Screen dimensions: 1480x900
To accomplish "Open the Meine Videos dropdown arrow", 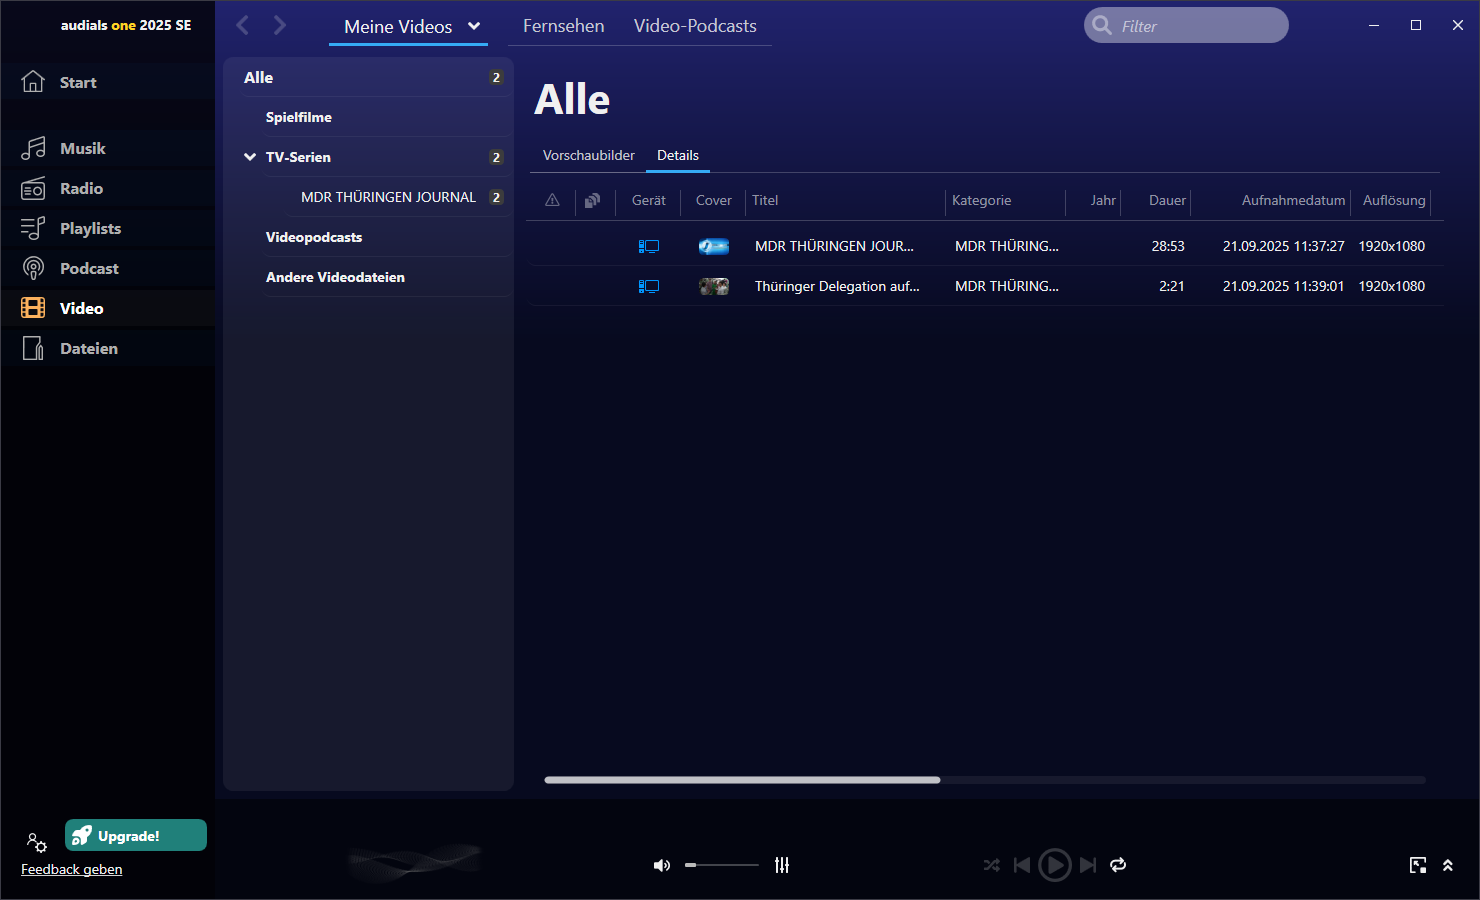I will (x=474, y=26).
